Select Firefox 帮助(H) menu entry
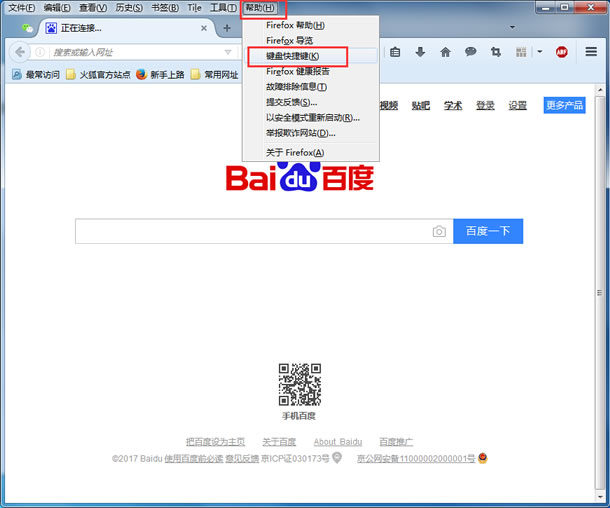 (x=311, y=25)
